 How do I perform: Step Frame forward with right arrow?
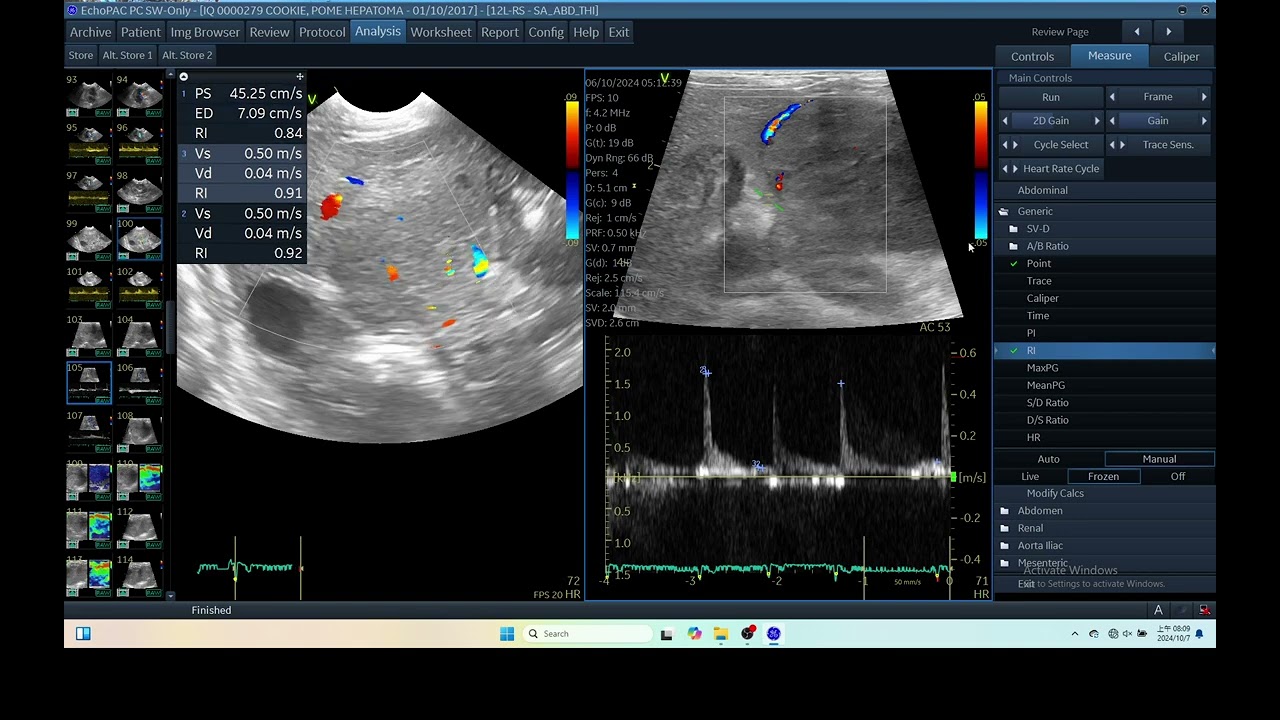[x=1204, y=97]
